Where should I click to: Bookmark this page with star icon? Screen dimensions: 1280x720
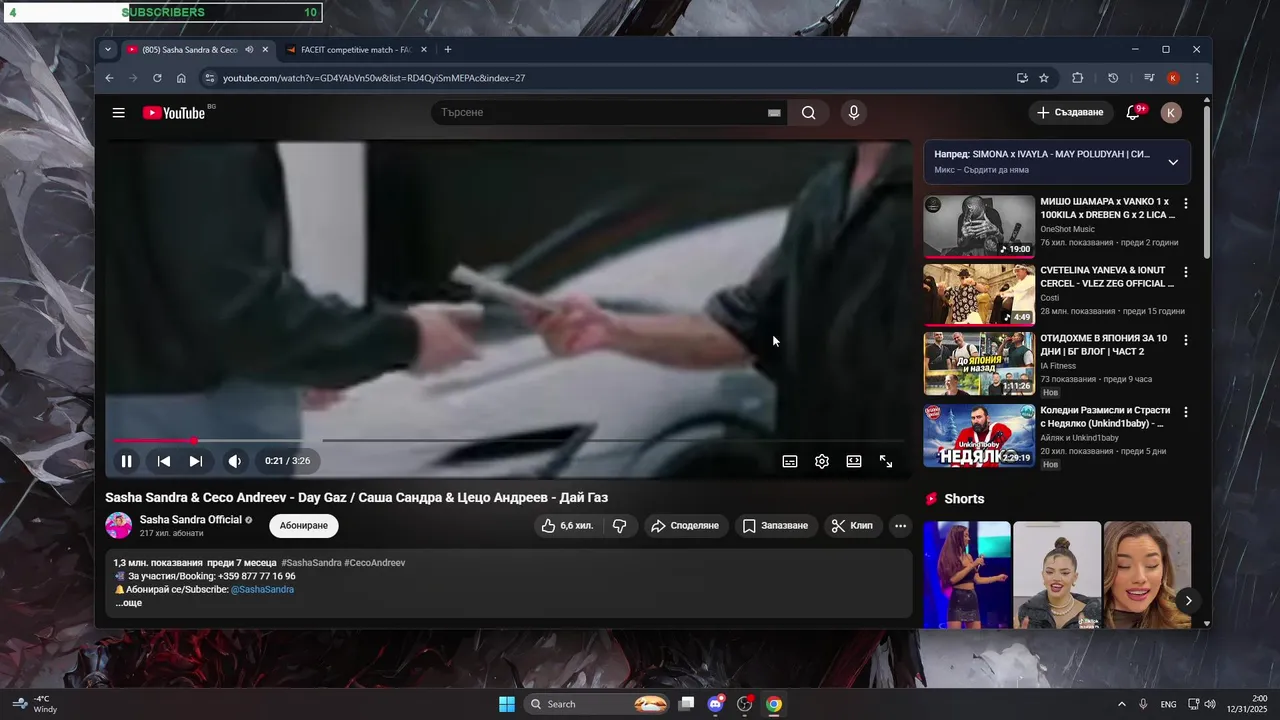pyautogui.click(x=1044, y=78)
